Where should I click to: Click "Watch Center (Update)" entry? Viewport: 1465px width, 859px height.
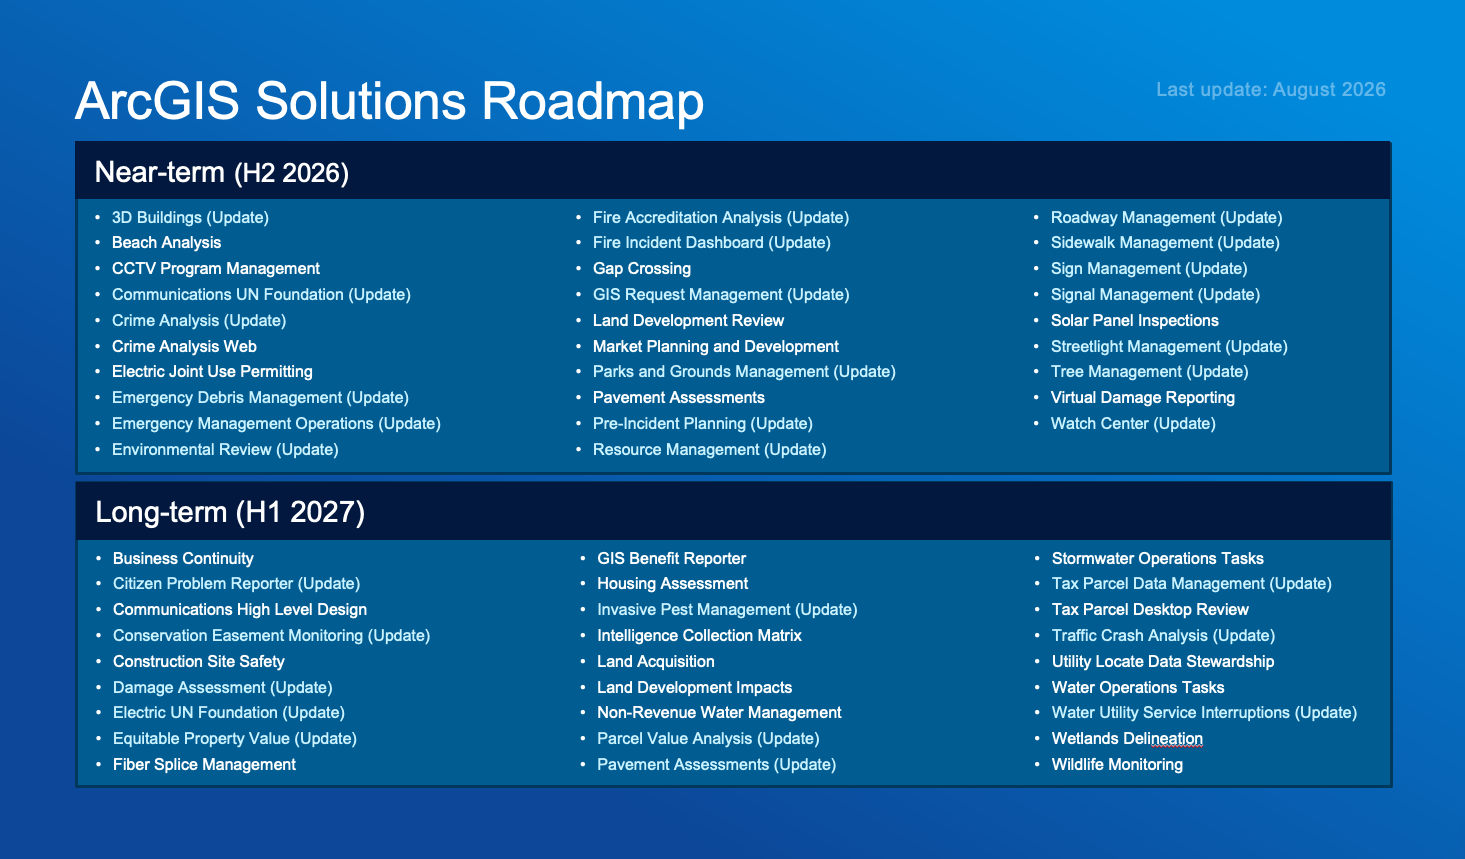coord(1133,424)
